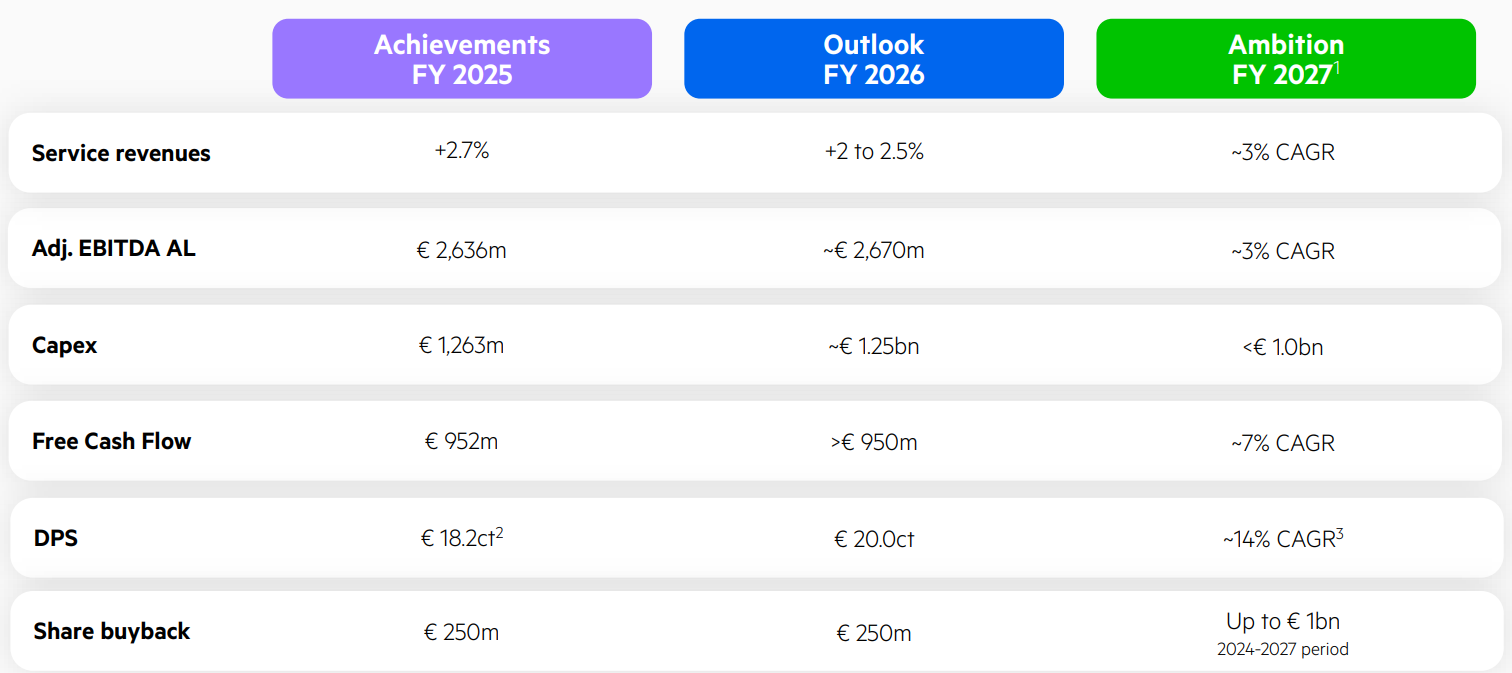Viewport: 1512px width, 673px height.
Task: Select the Outlook FY 2026 header
Action: tap(874, 59)
